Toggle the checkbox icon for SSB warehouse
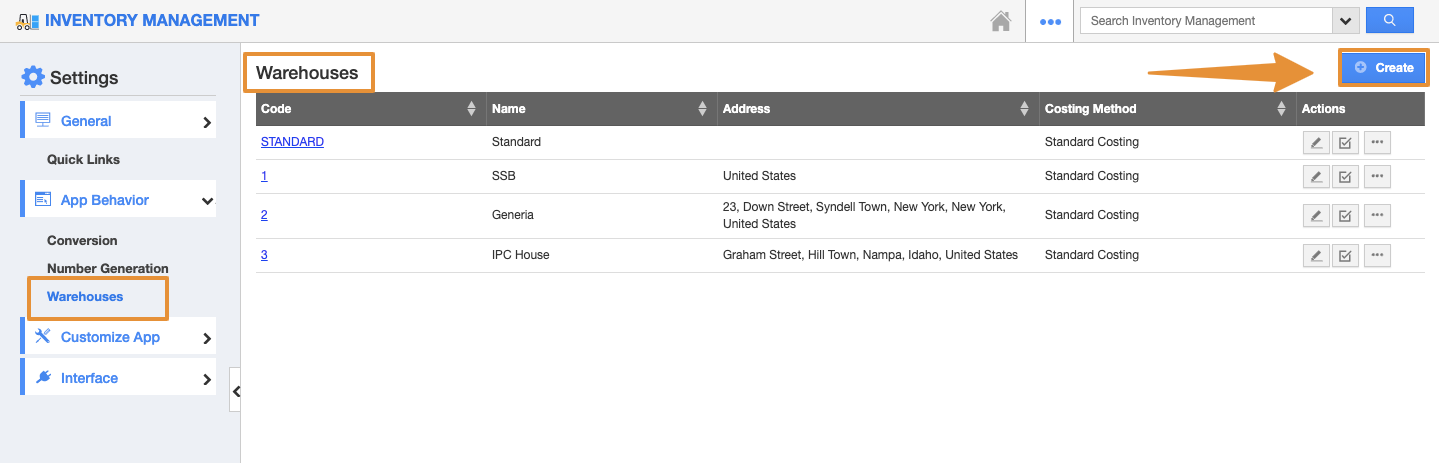Viewport: 1439px width, 463px height. (1345, 177)
